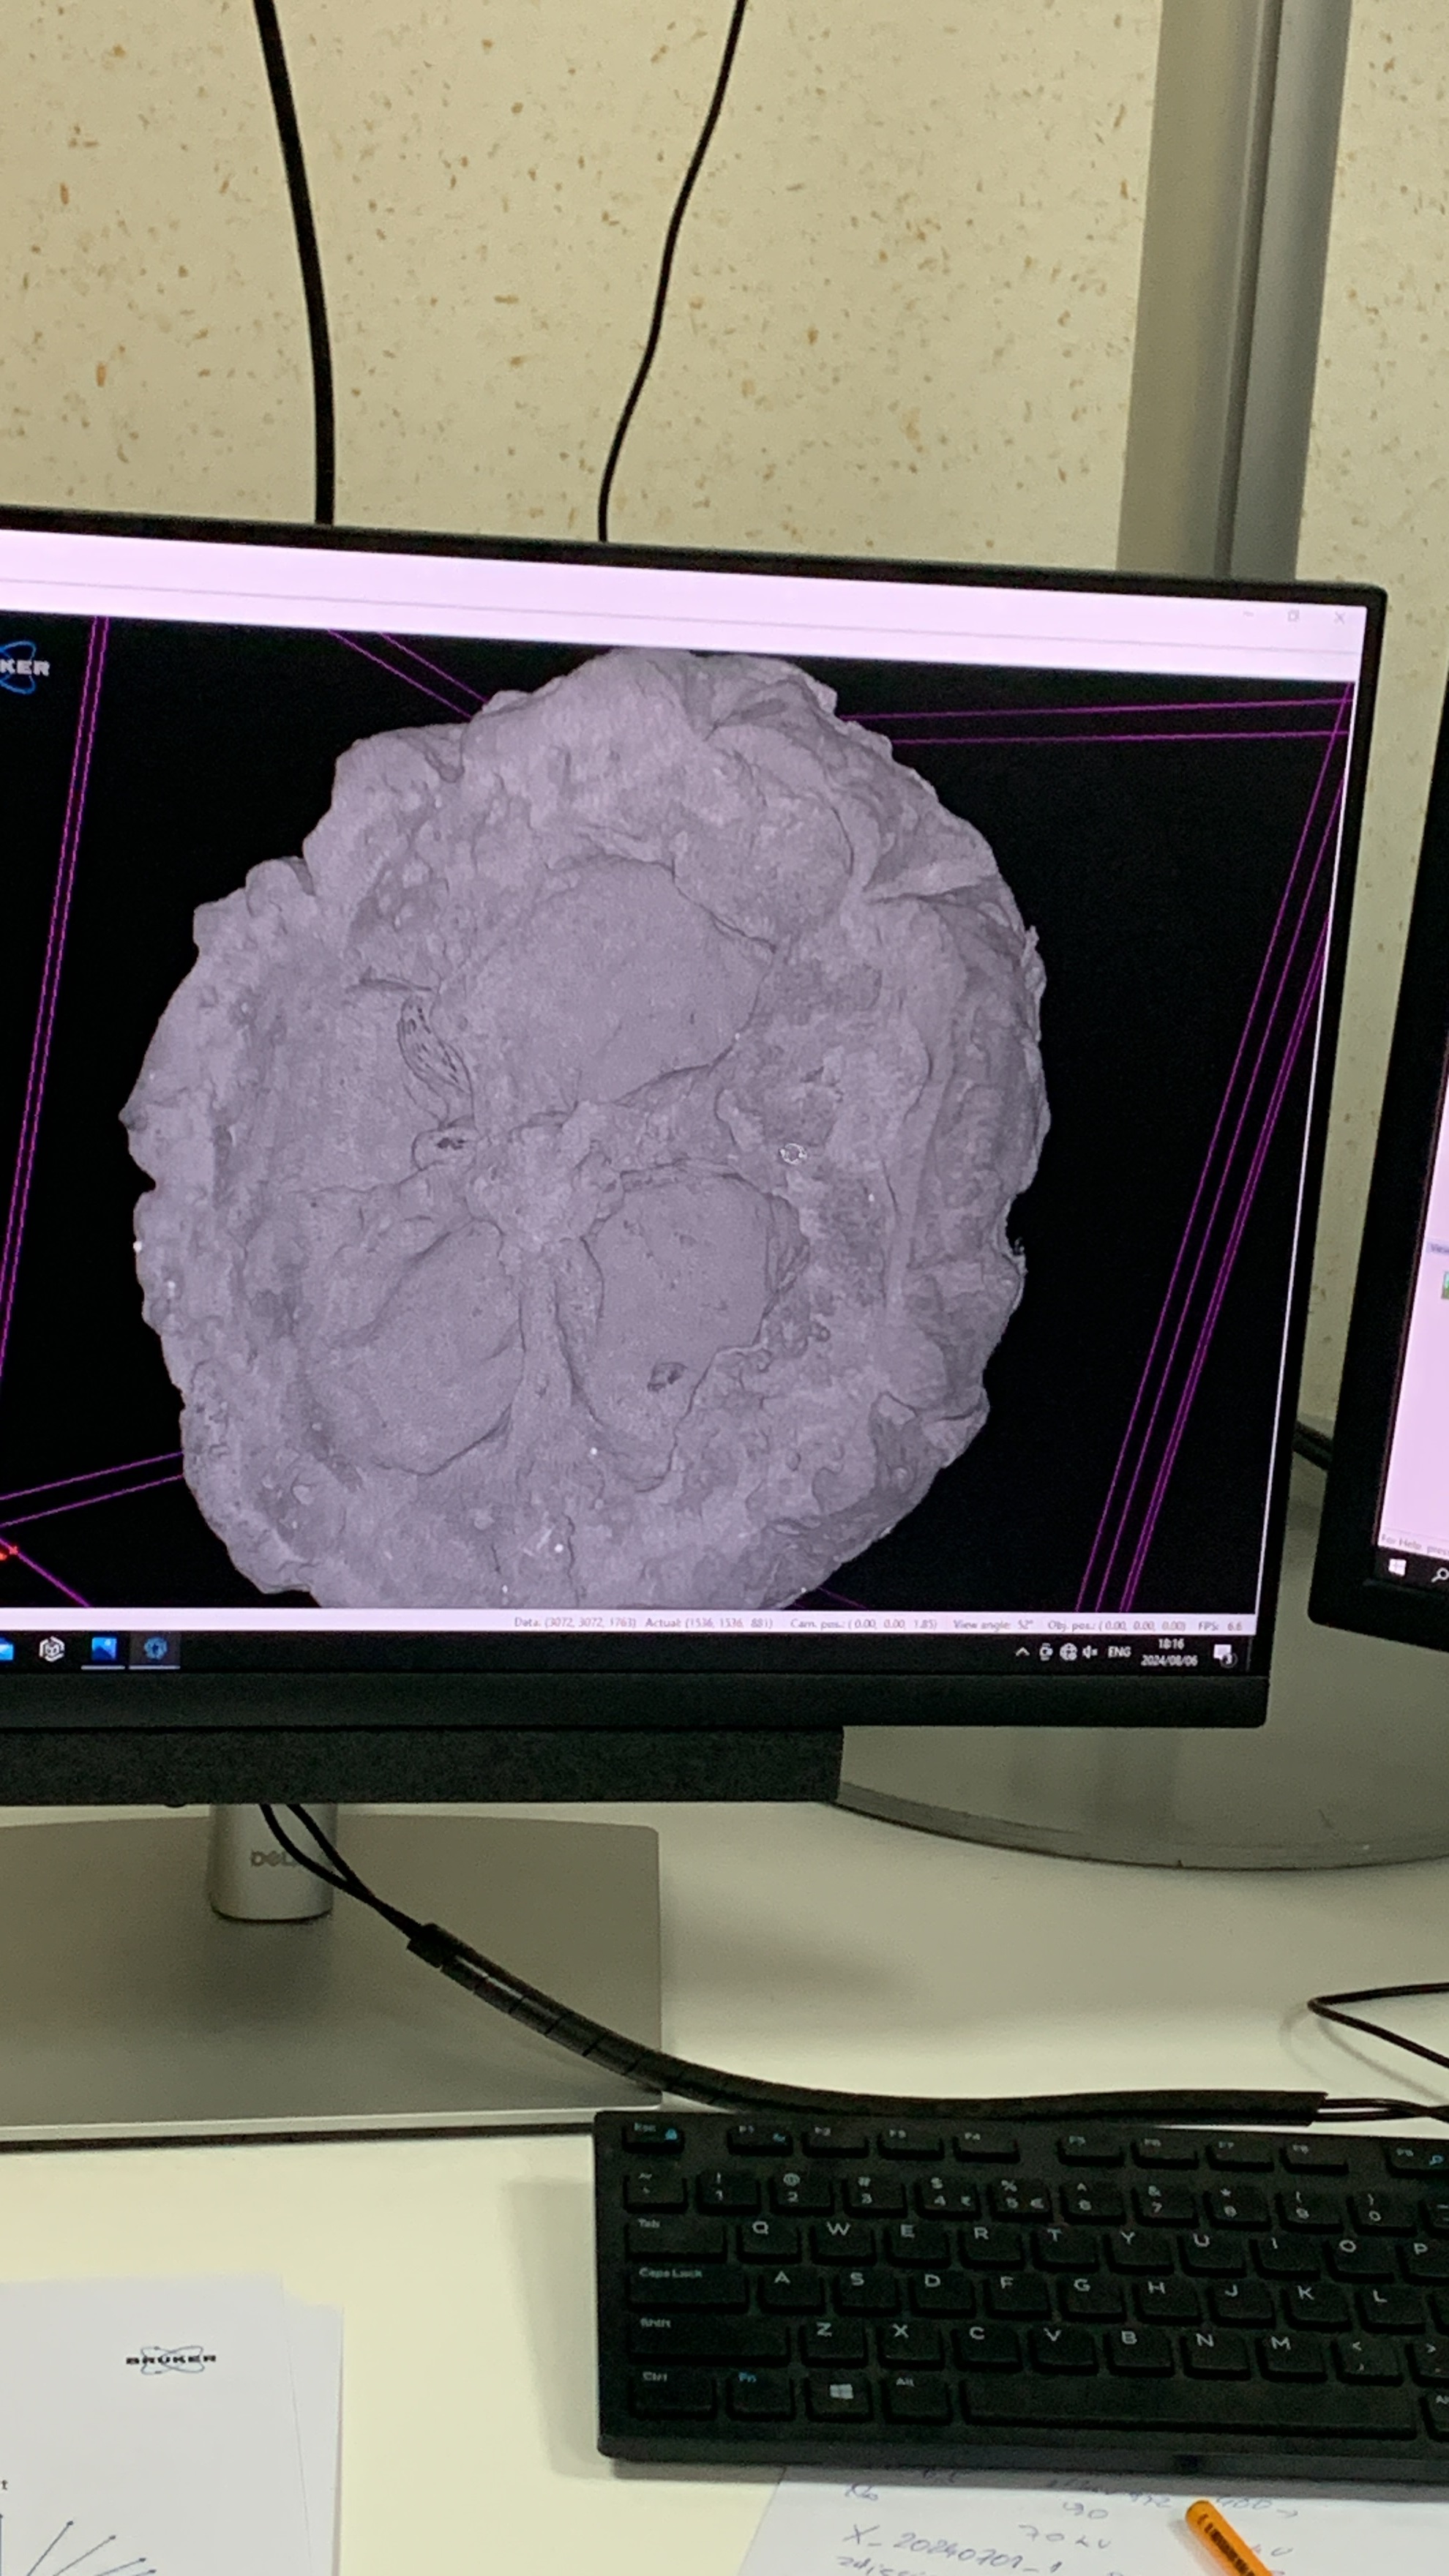Open File Explorer from the taskbar edge

click(5, 1648)
